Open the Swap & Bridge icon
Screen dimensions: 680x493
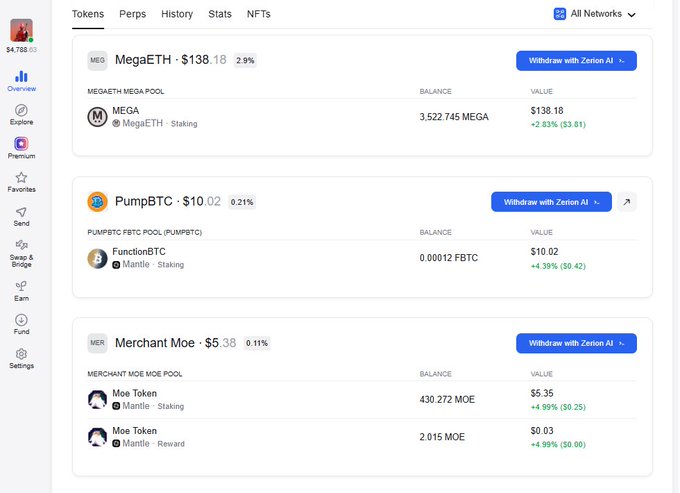pyautogui.click(x=21, y=245)
